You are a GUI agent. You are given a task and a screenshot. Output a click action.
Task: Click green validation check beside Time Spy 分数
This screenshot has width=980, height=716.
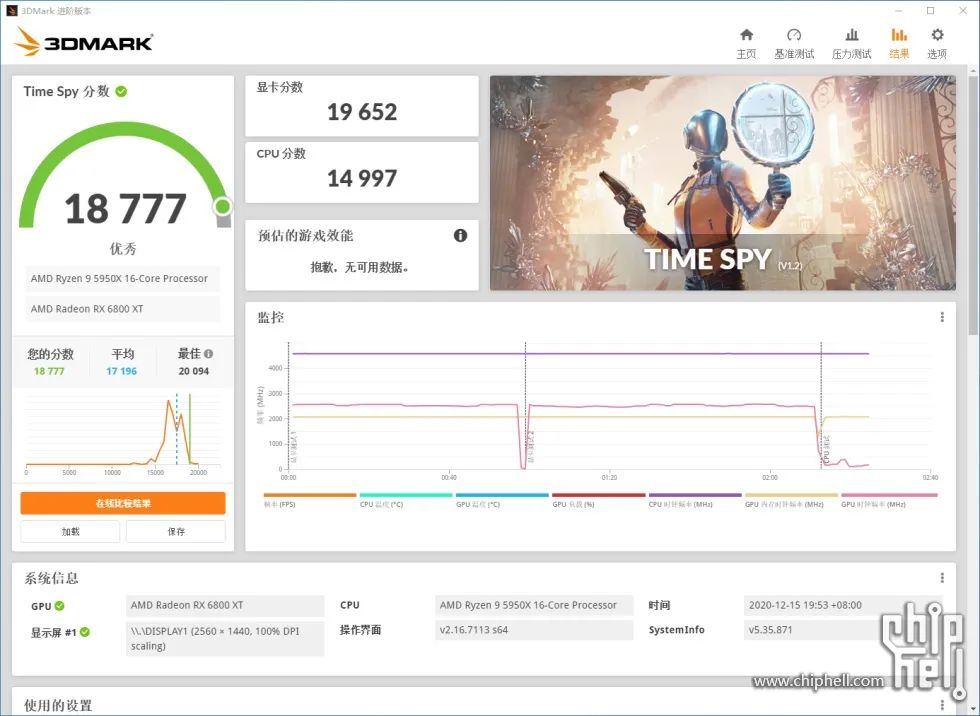tap(121, 91)
